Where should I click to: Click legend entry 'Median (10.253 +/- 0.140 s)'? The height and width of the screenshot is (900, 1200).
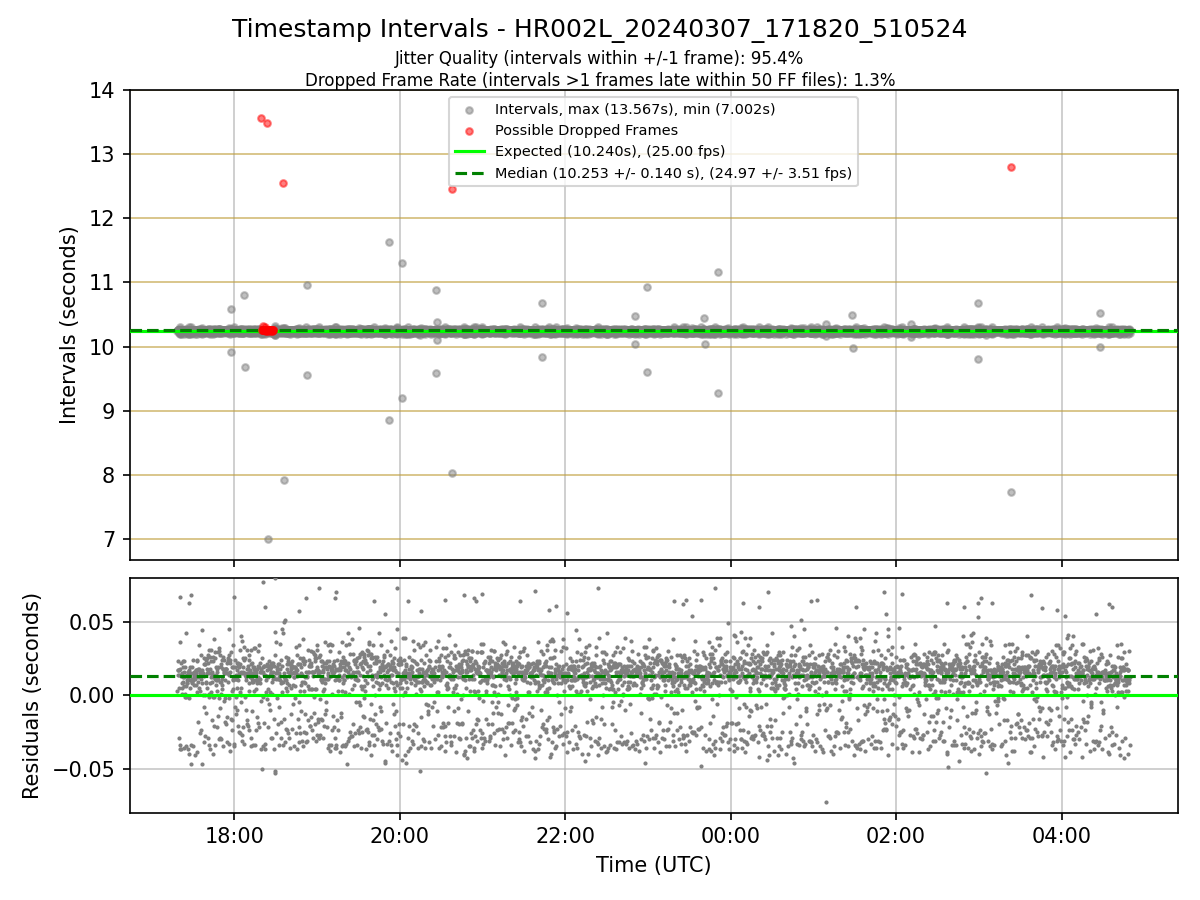[673, 173]
